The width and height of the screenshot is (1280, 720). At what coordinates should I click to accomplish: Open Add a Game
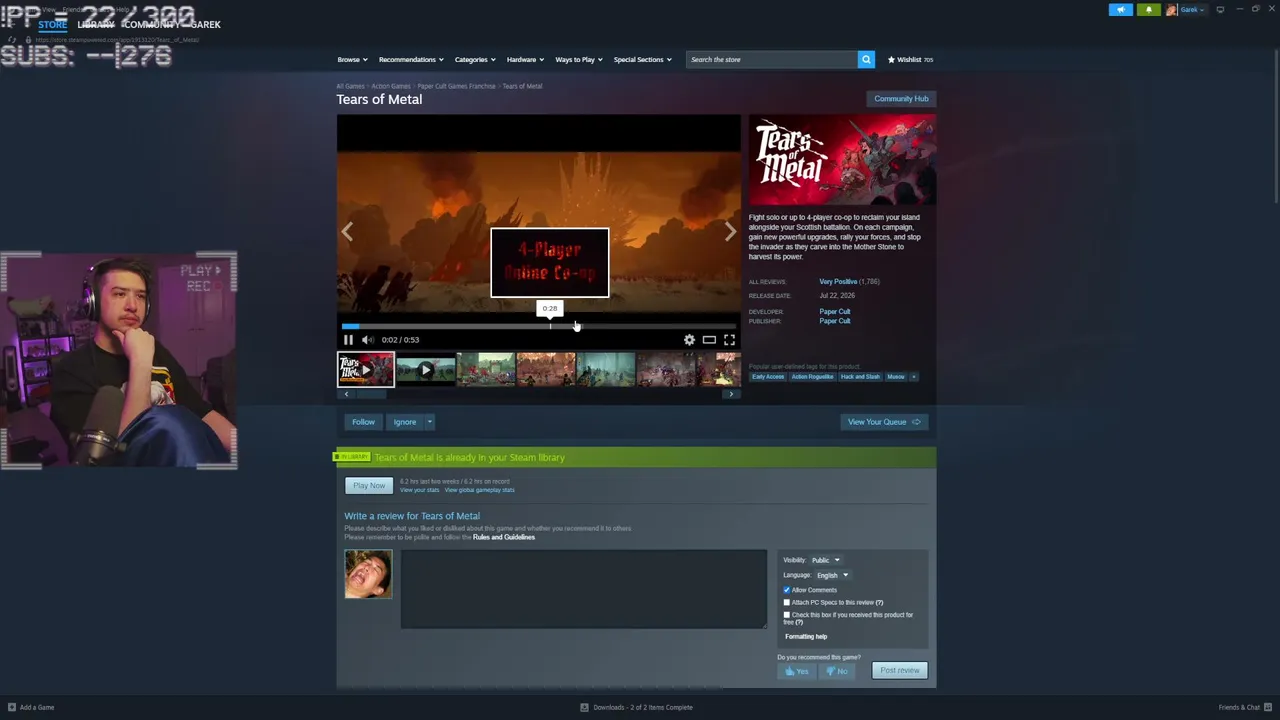pyautogui.click(x=31, y=707)
